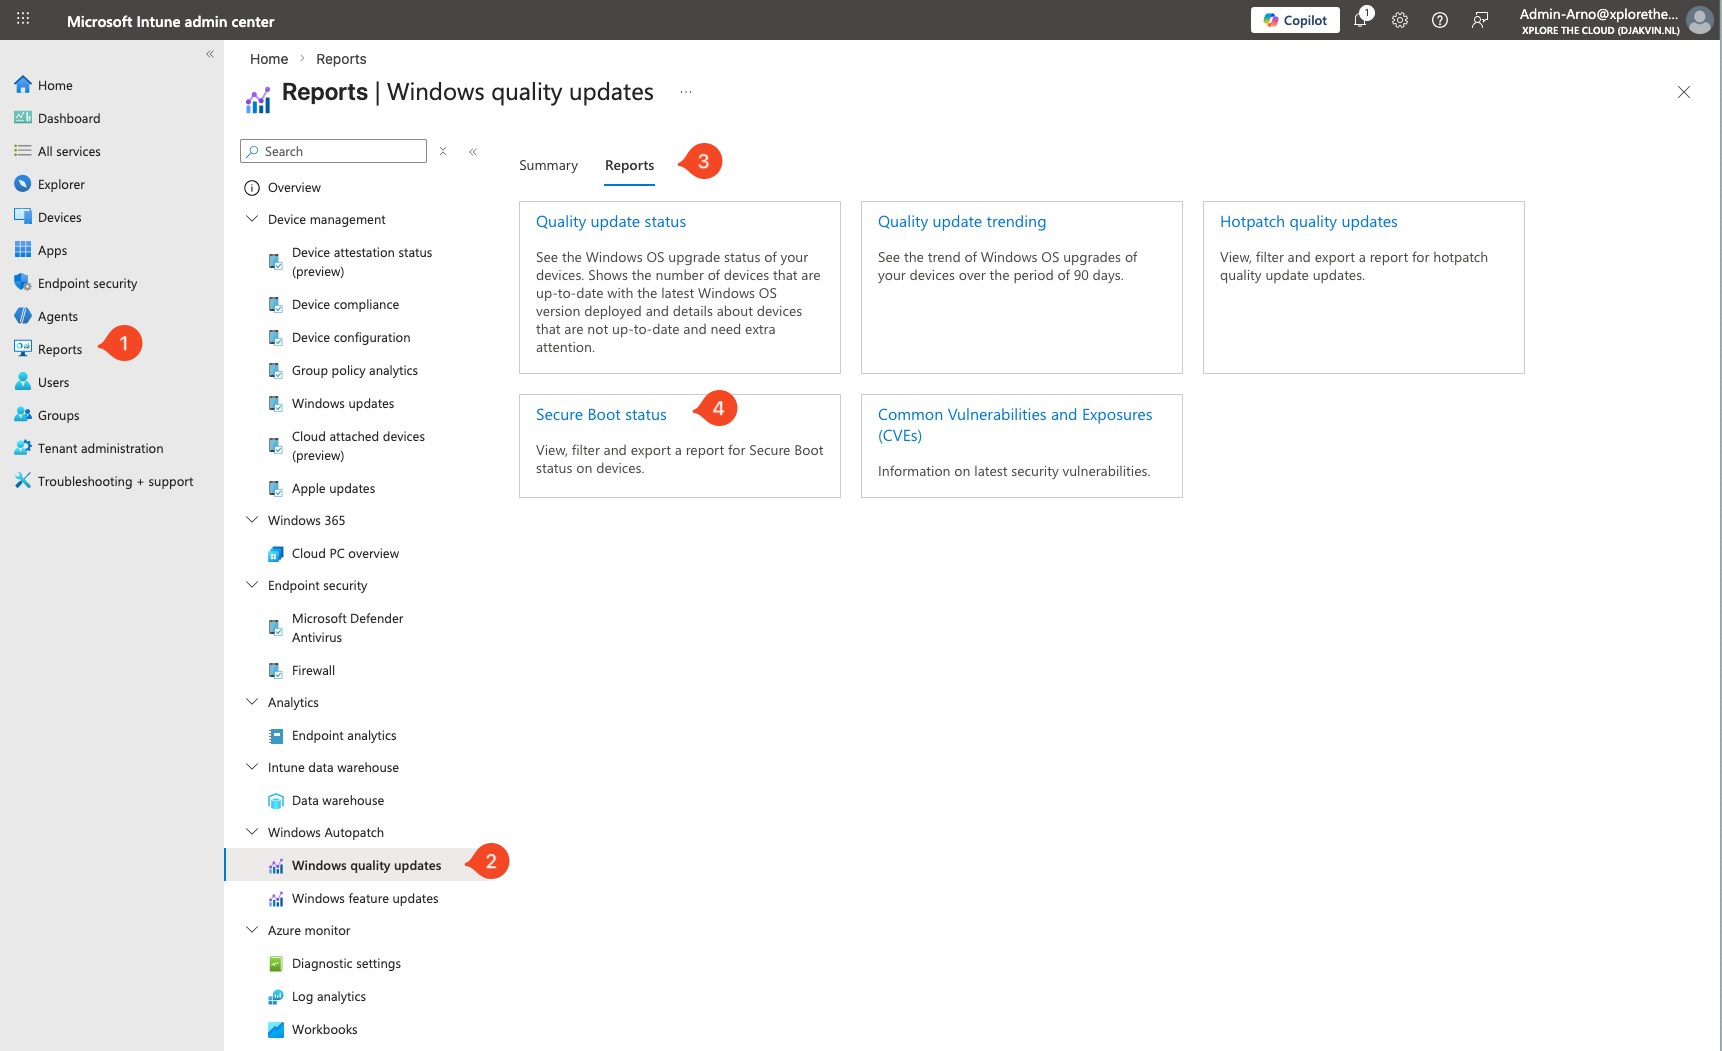Collapse the Reports menu pane
Image resolution: width=1722 pixels, height=1051 pixels.
pyautogui.click(x=473, y=152)
